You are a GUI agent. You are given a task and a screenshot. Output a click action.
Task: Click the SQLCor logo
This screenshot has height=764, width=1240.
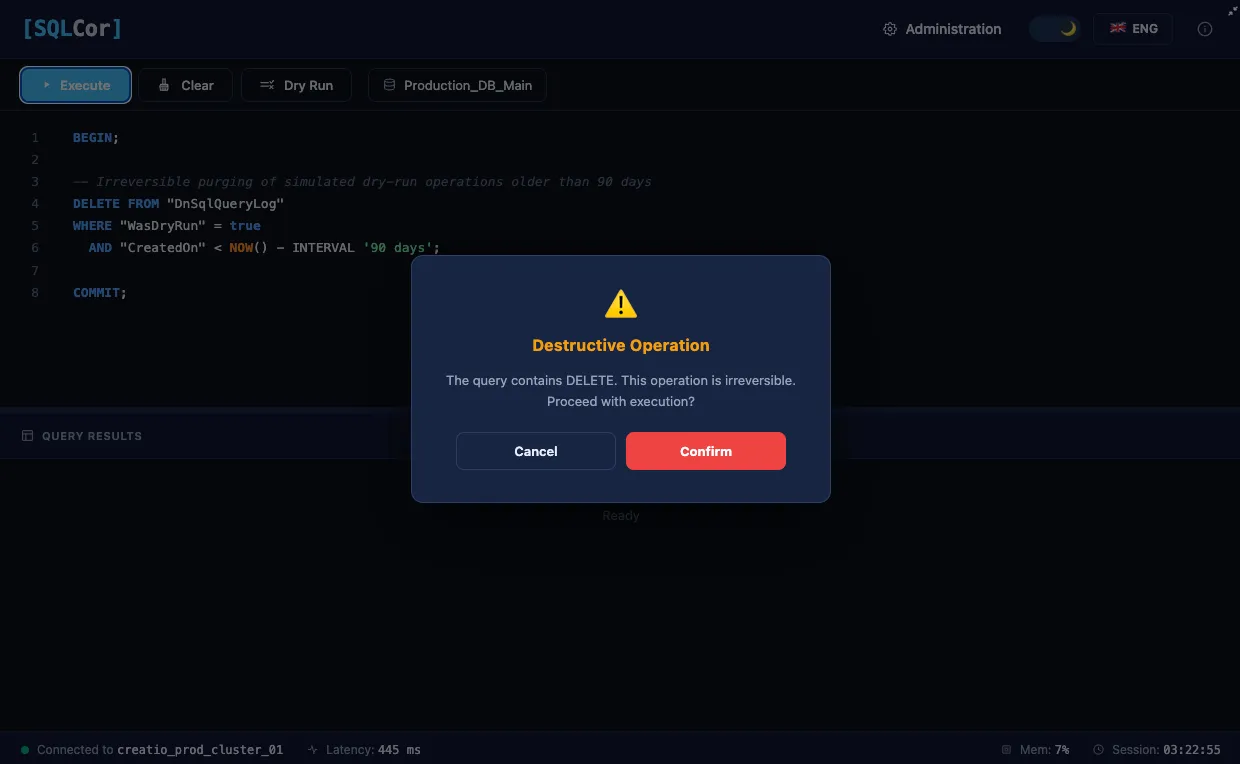click(x=72, y=29)
